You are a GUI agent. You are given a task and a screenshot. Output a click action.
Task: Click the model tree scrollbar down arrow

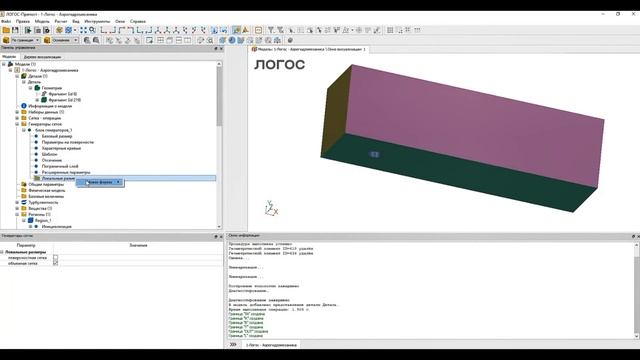(219, 227)
